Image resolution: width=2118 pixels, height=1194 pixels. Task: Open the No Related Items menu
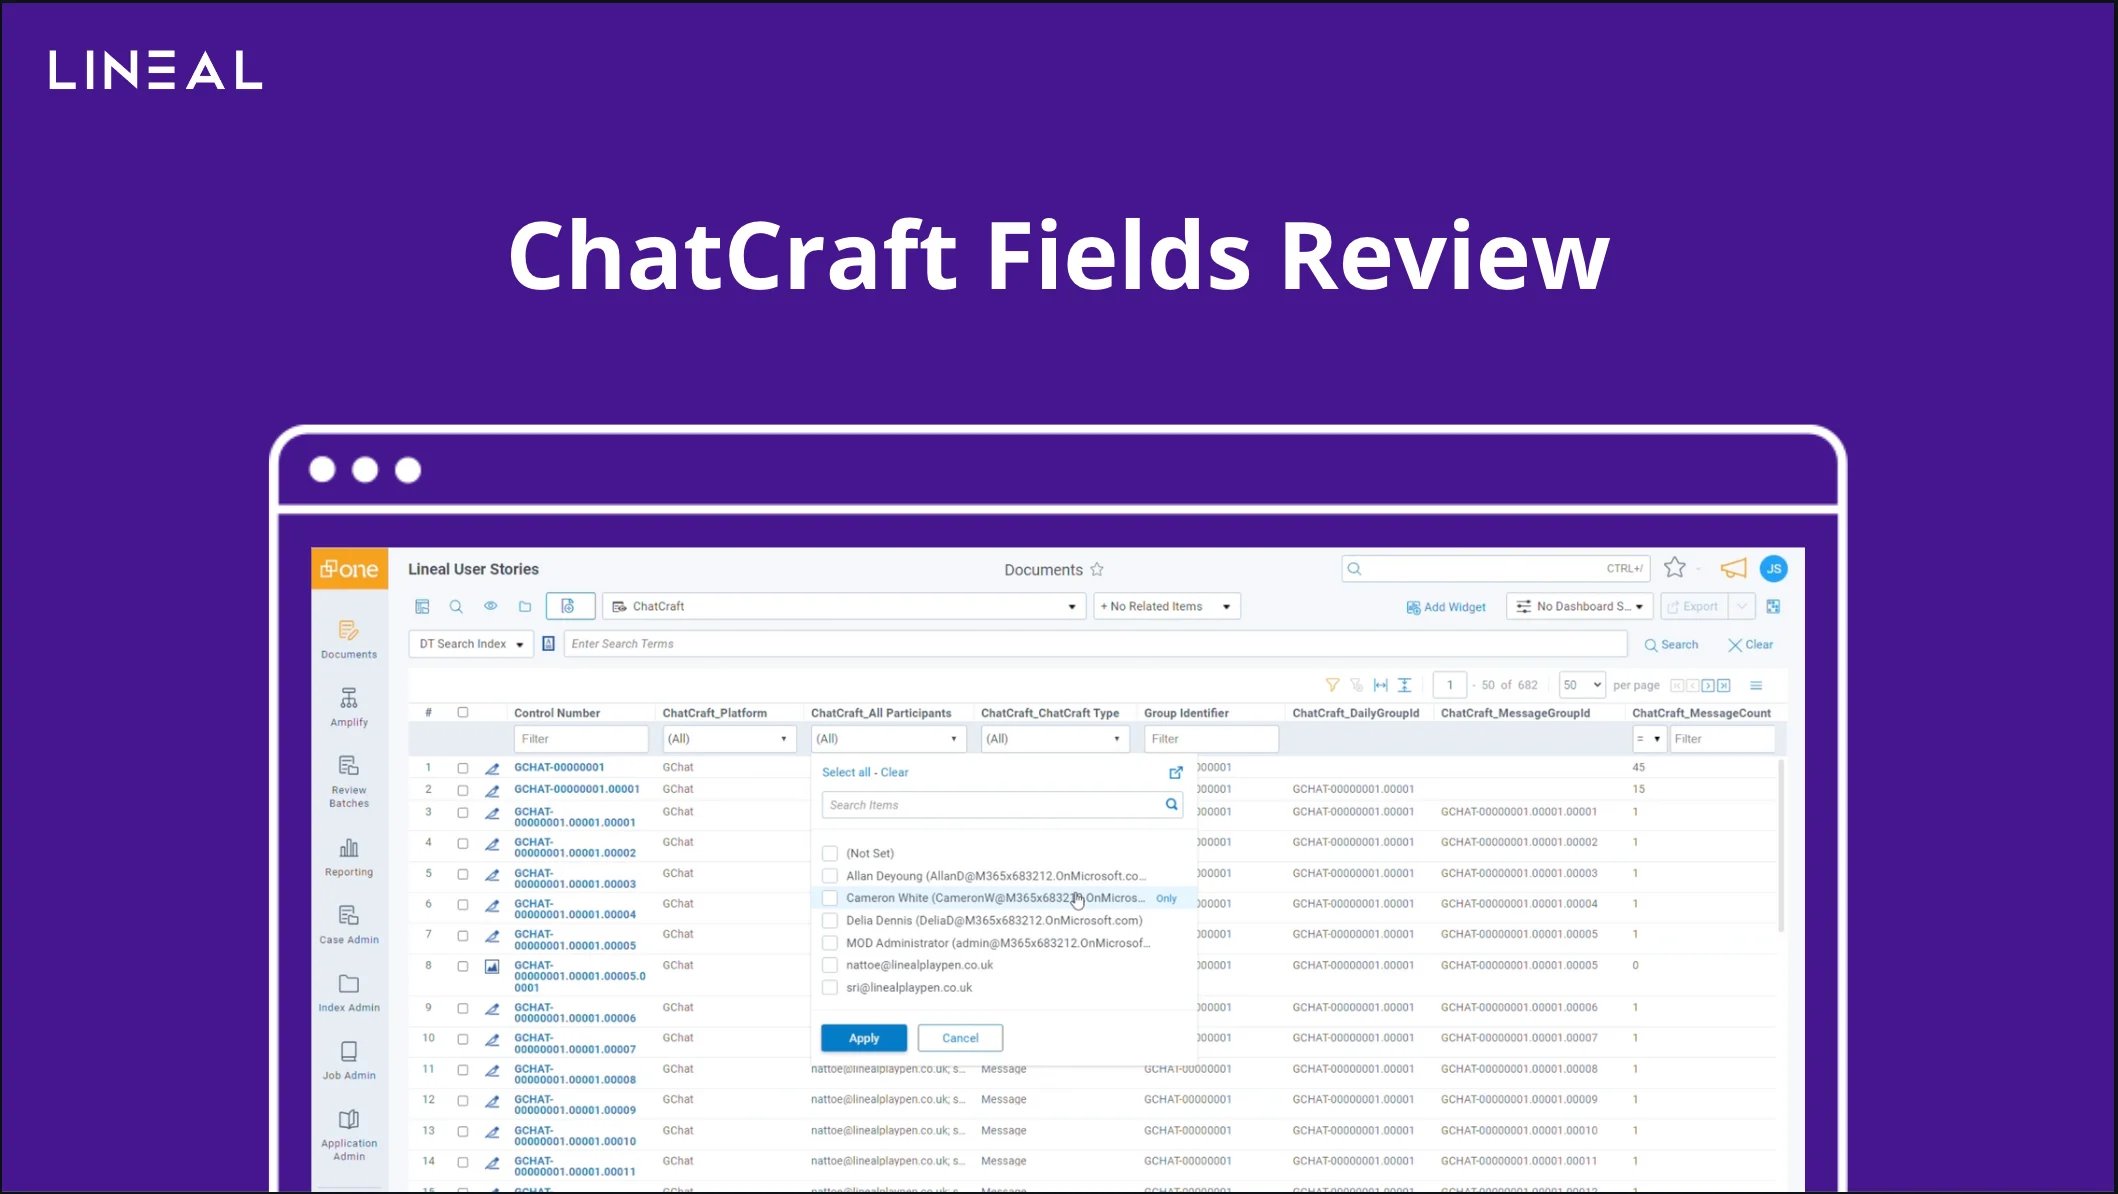(1166, 606)
